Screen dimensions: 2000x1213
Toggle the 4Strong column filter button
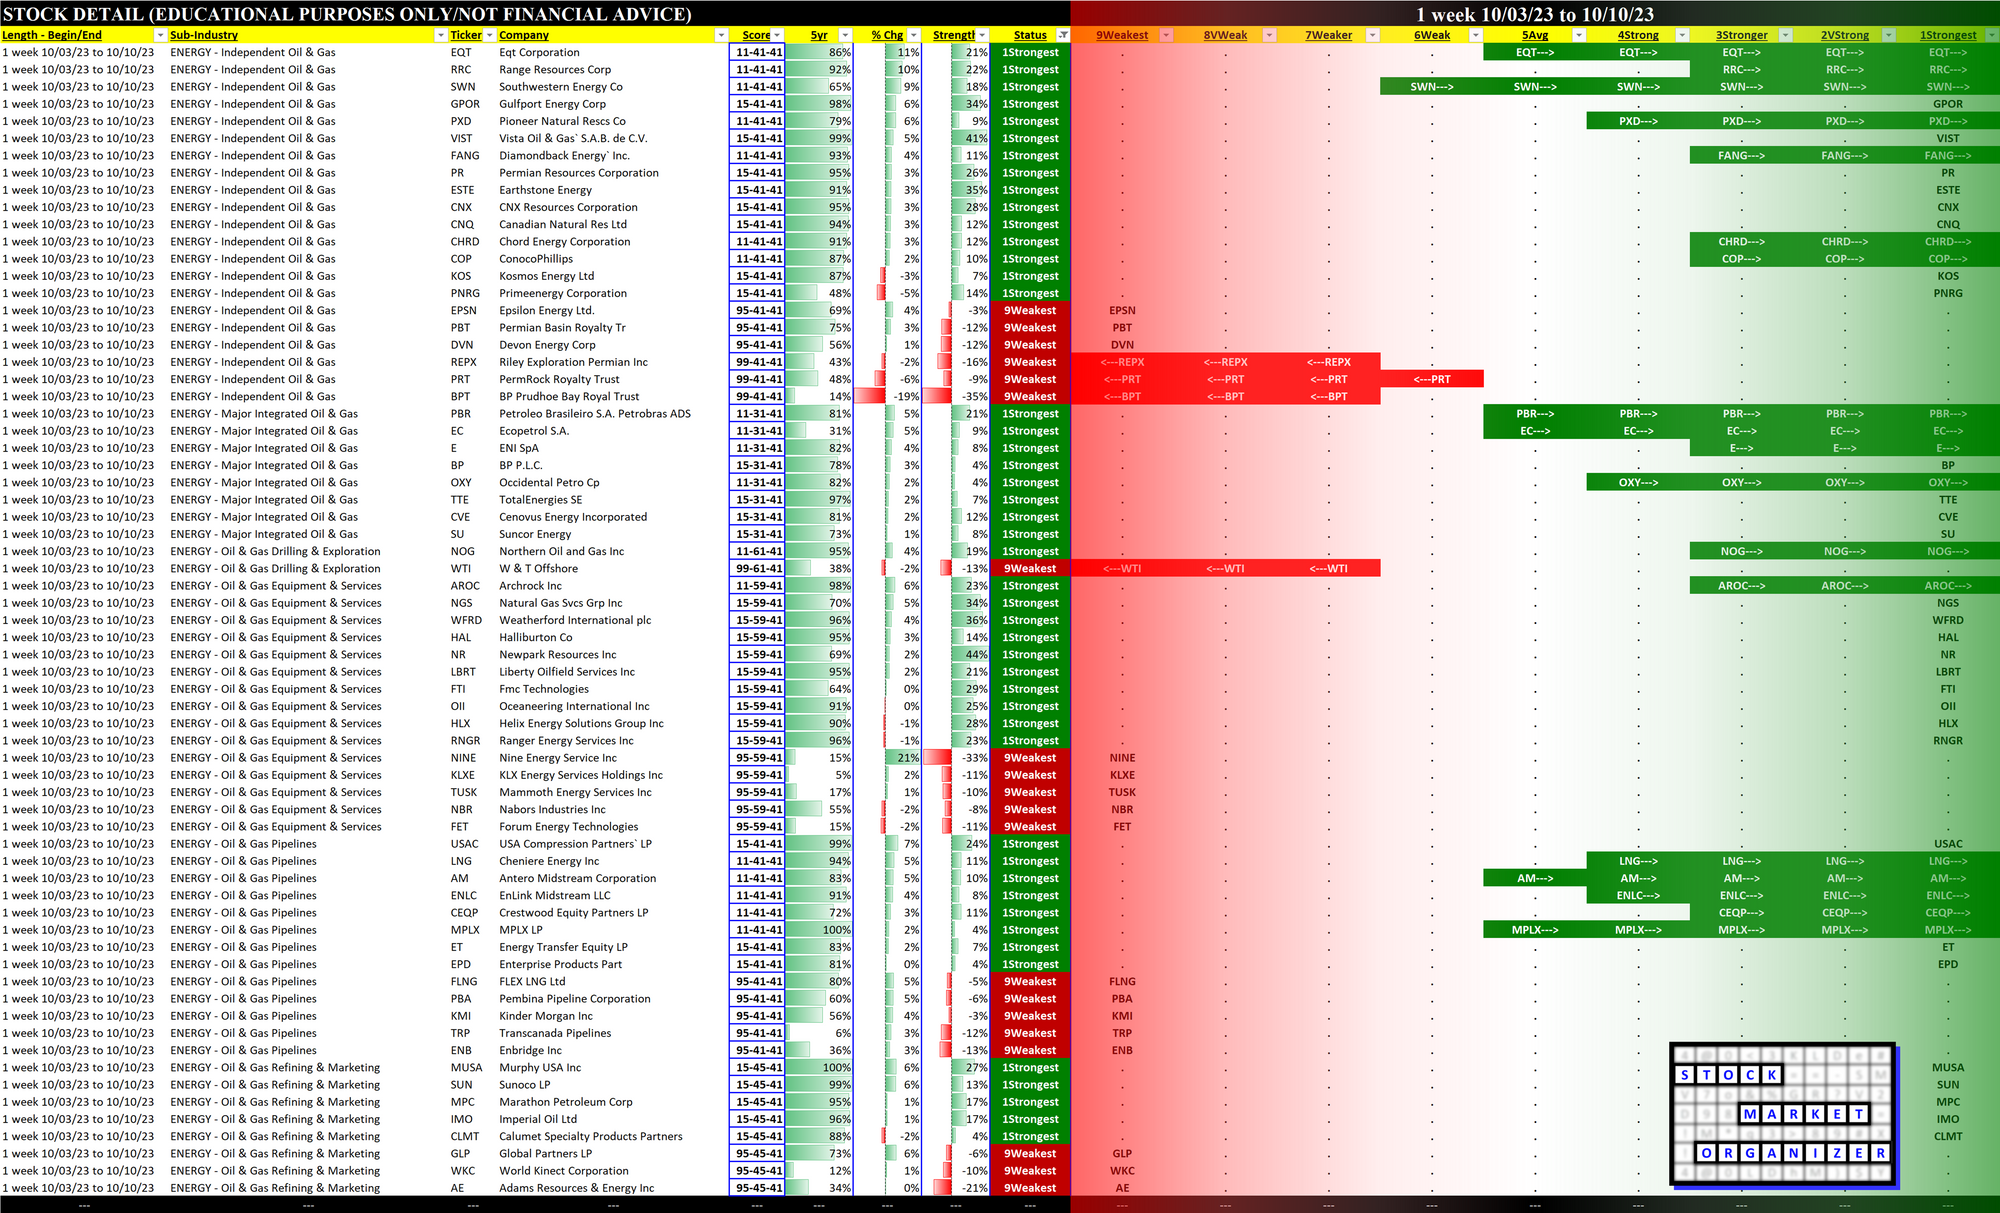[x=1682, y=35]
